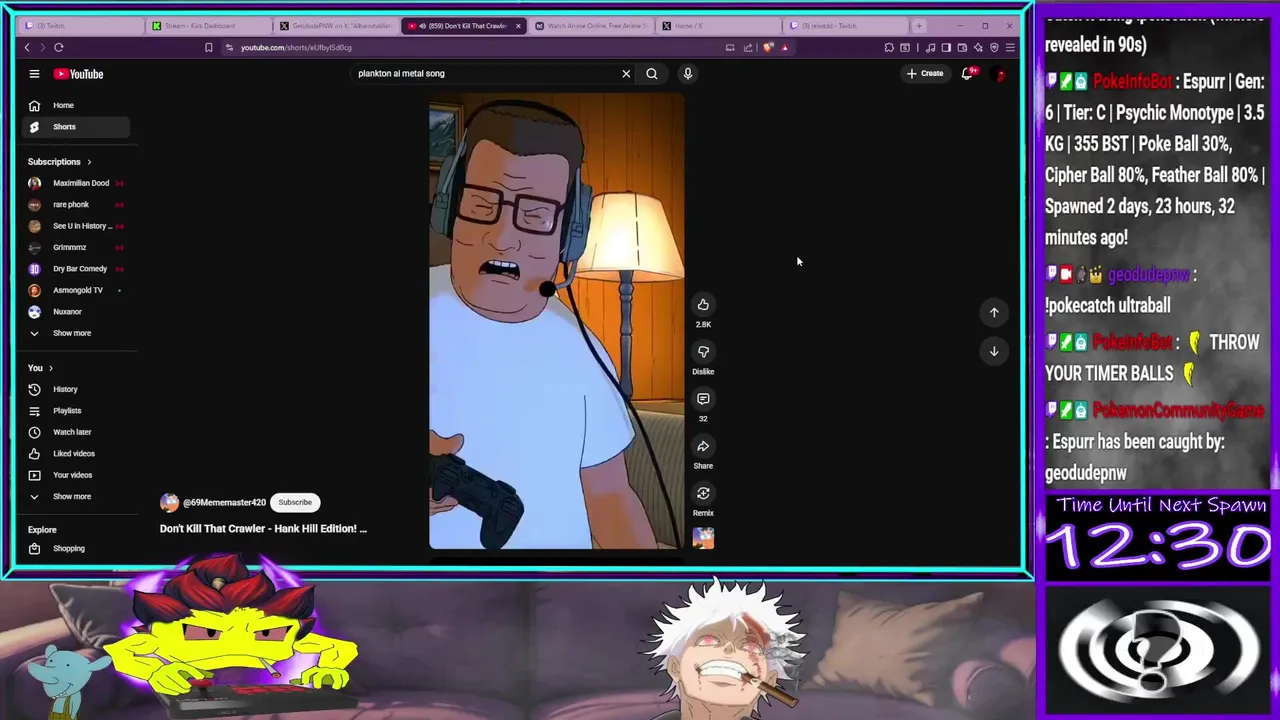
Task: Open History
Action: pos(75,389)
